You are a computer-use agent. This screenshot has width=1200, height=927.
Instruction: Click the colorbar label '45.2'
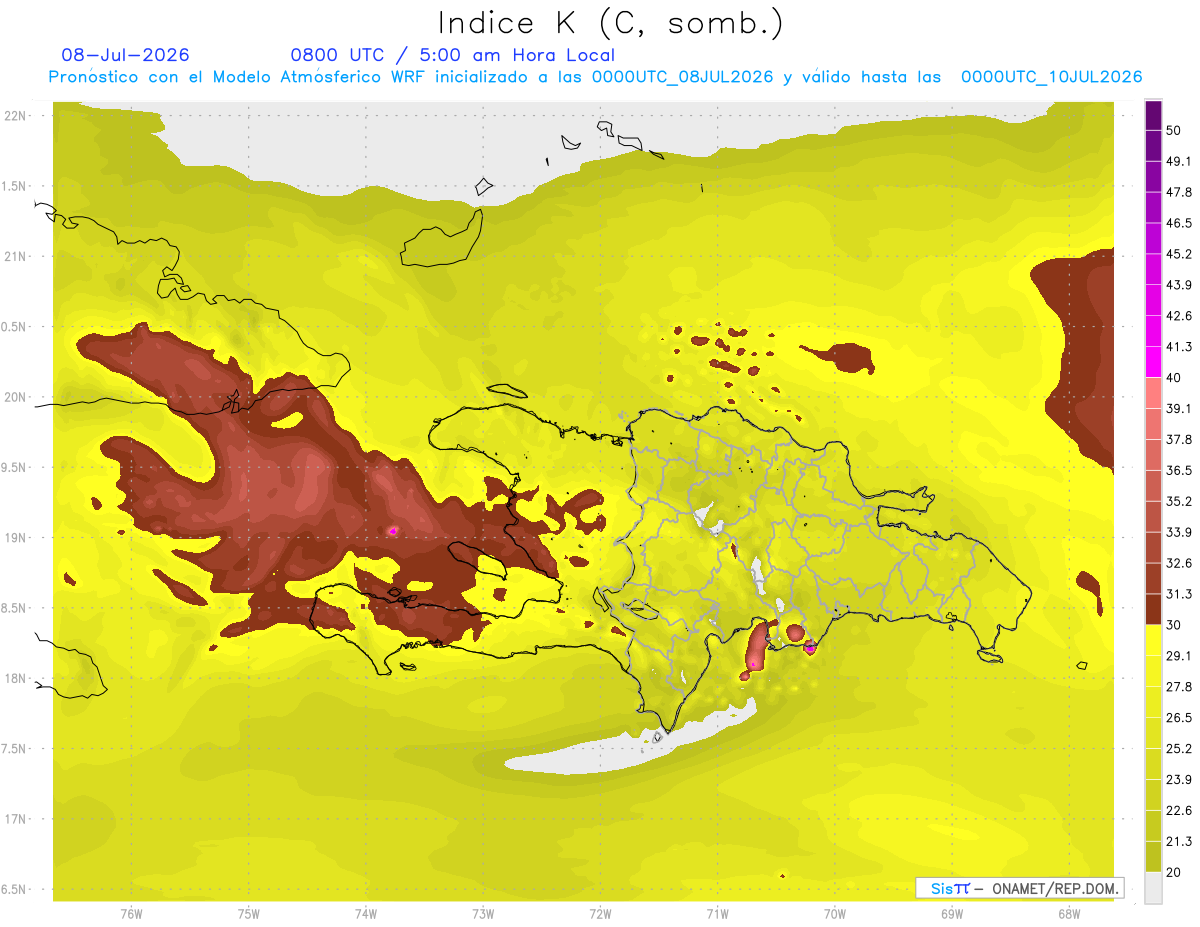(1179, 254)
